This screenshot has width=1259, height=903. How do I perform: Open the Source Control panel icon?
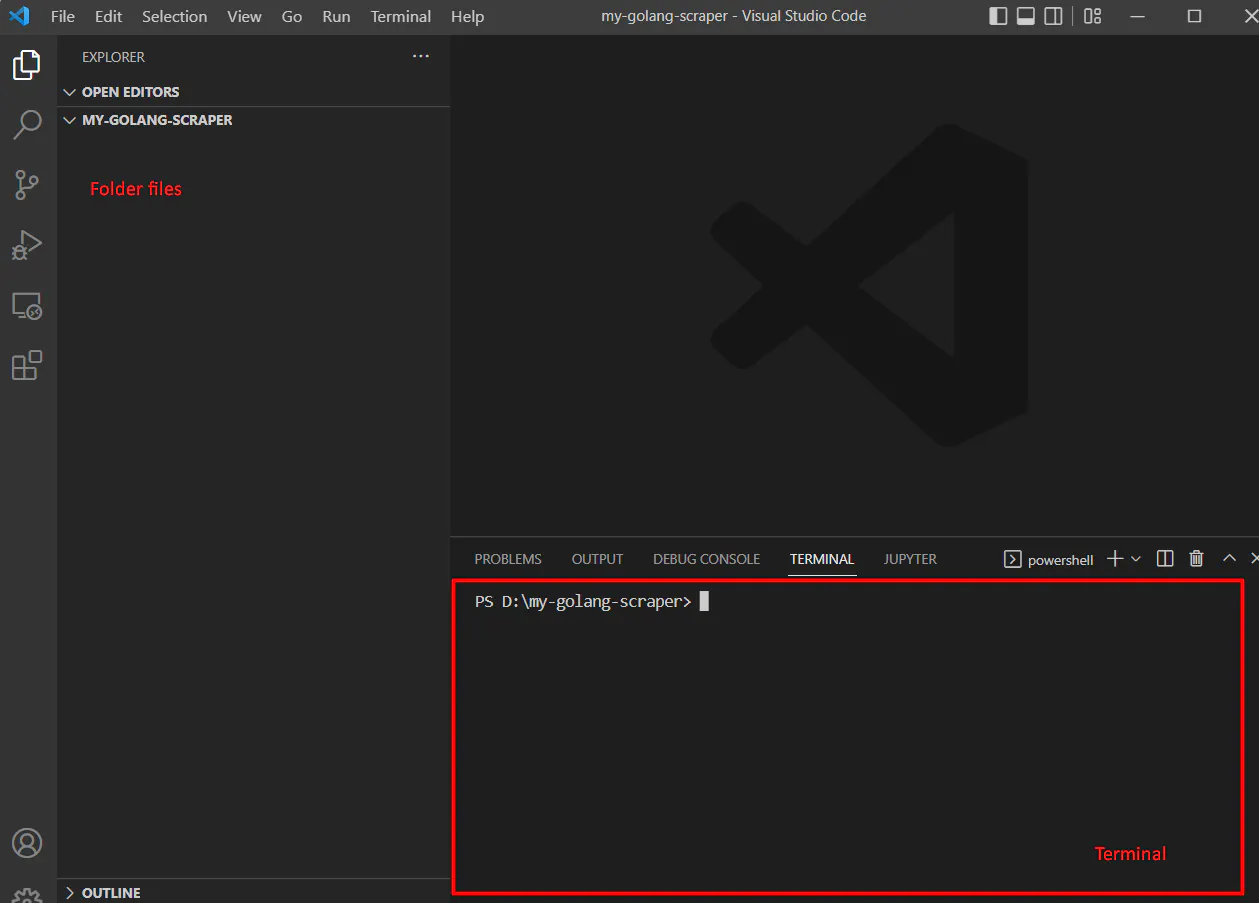point(26,184)
